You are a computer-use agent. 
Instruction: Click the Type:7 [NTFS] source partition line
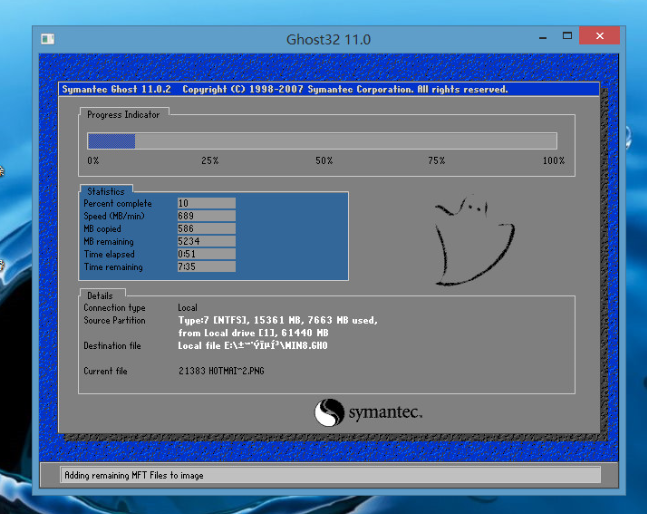pyautogui.click(x=278, y=321)
